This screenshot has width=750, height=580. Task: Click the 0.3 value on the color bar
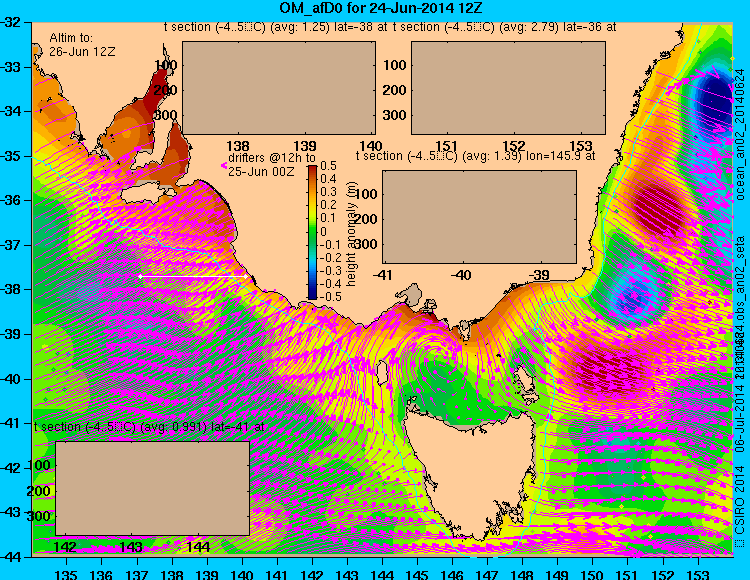(328, 192)
